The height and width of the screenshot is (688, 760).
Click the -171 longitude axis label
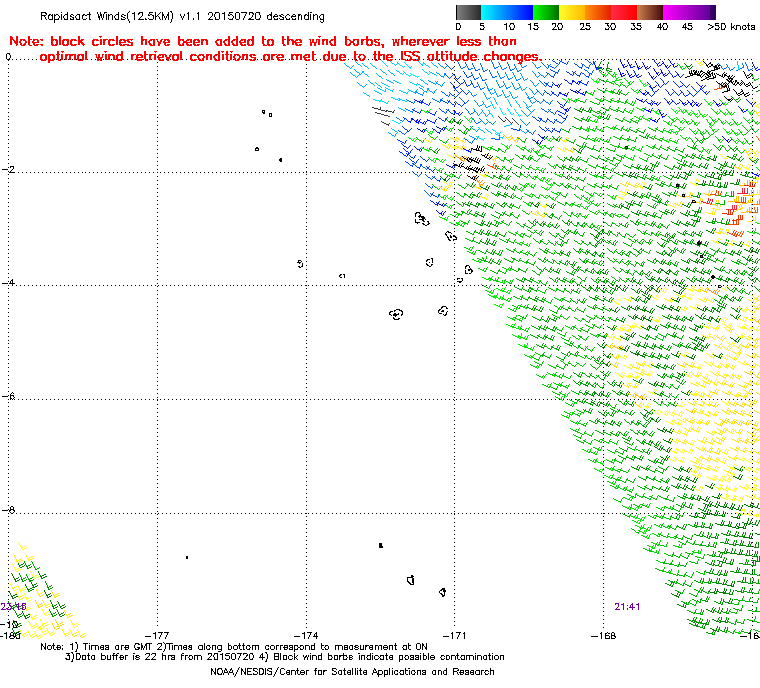(454, 635)
